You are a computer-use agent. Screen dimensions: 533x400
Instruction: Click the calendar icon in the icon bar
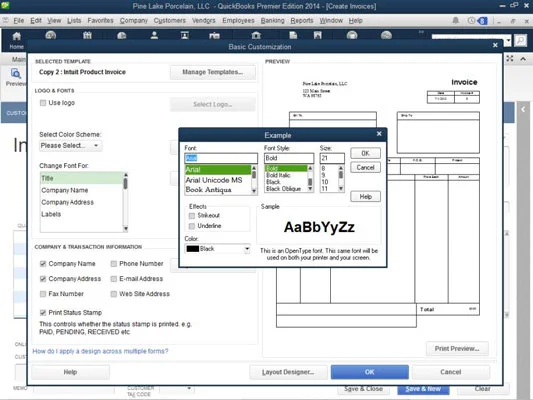point(87,35)
